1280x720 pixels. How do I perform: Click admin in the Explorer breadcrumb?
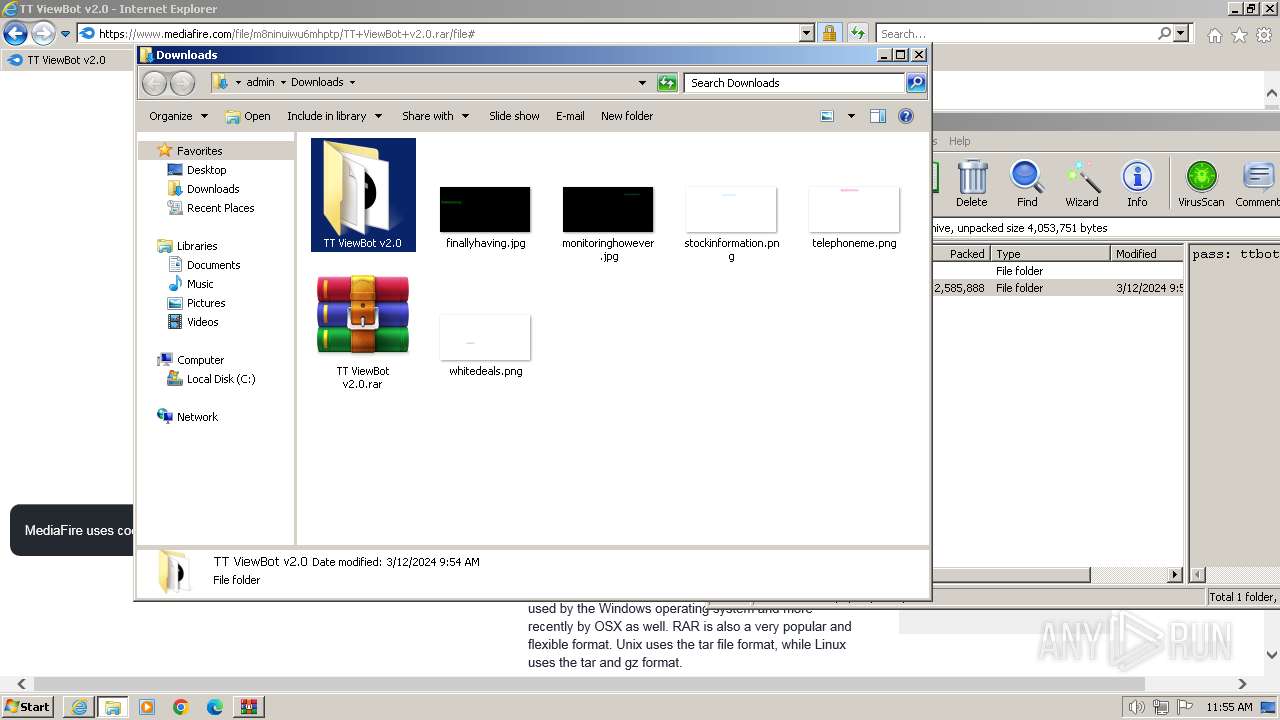pos(260,83)
